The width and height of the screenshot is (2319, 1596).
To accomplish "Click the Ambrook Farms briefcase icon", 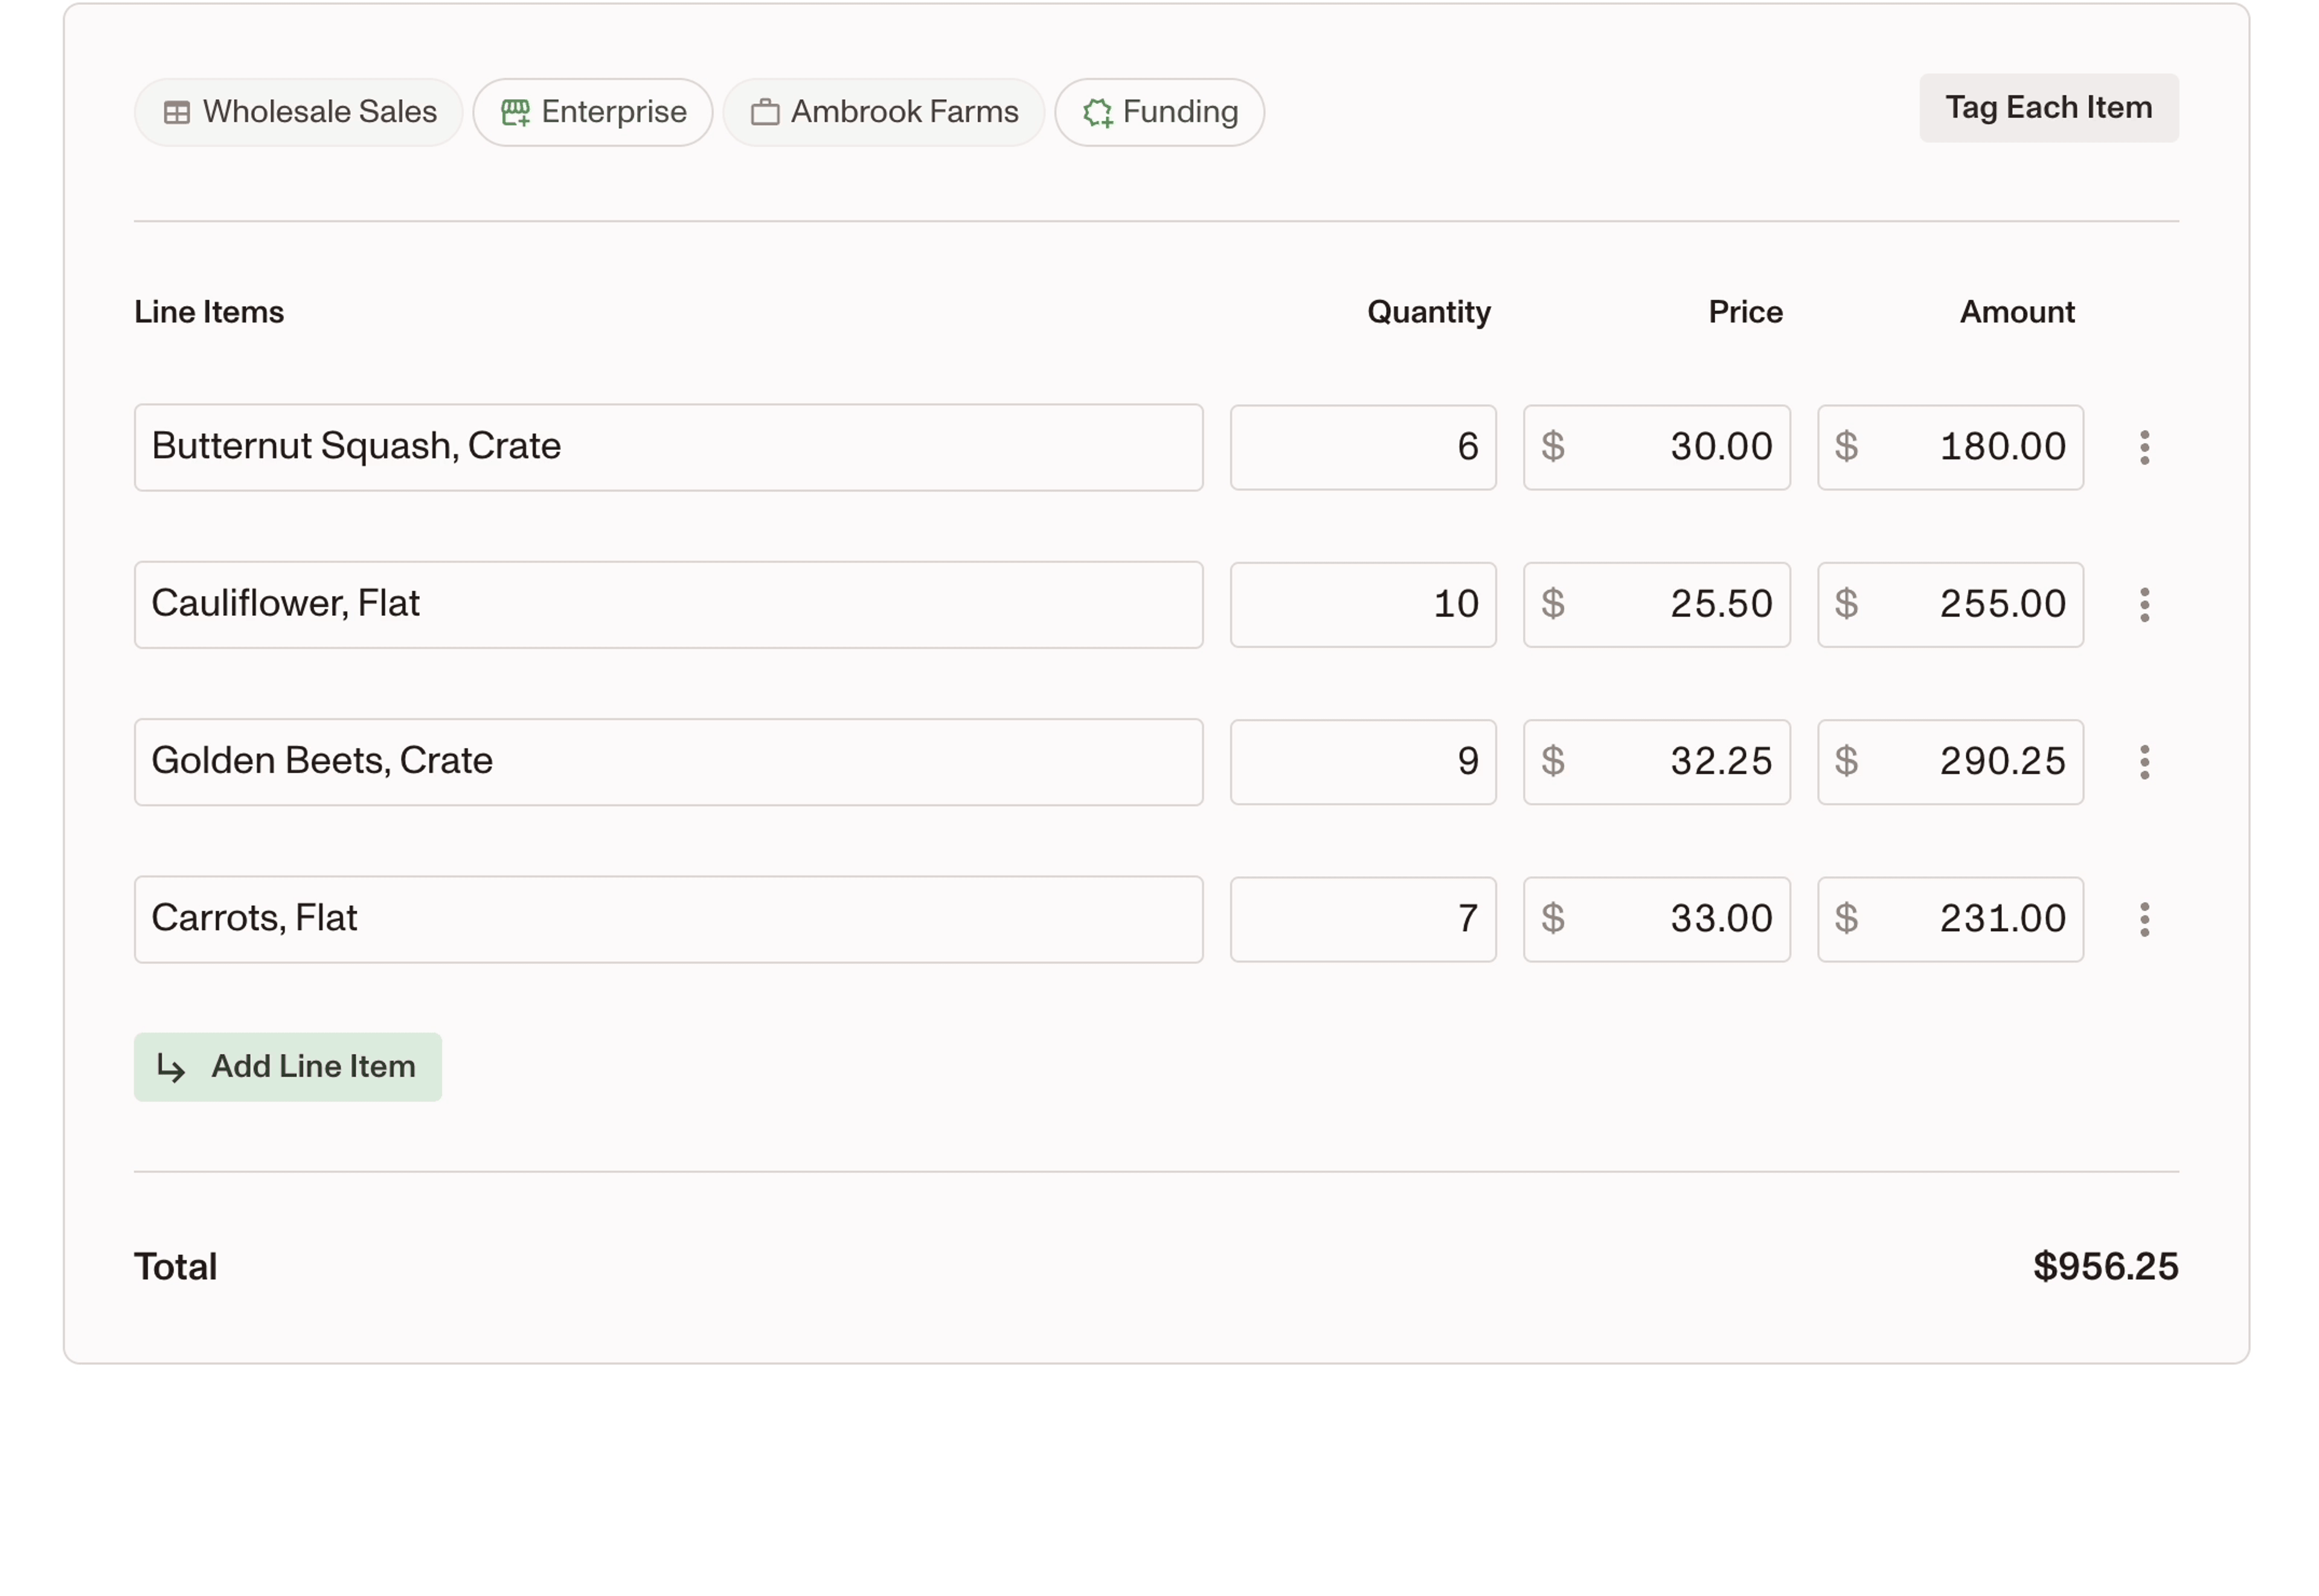I will 765,112.
